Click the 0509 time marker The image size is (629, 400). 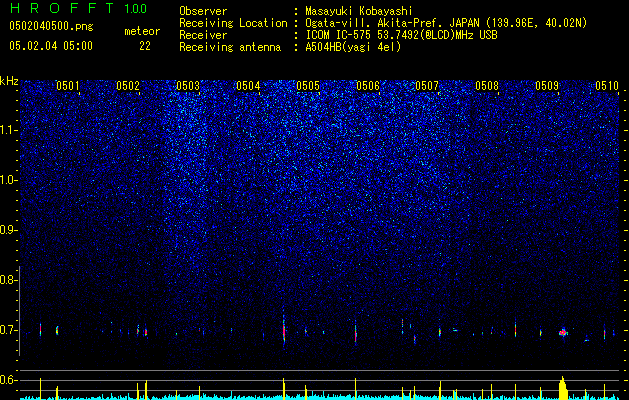tap(547, 85)
